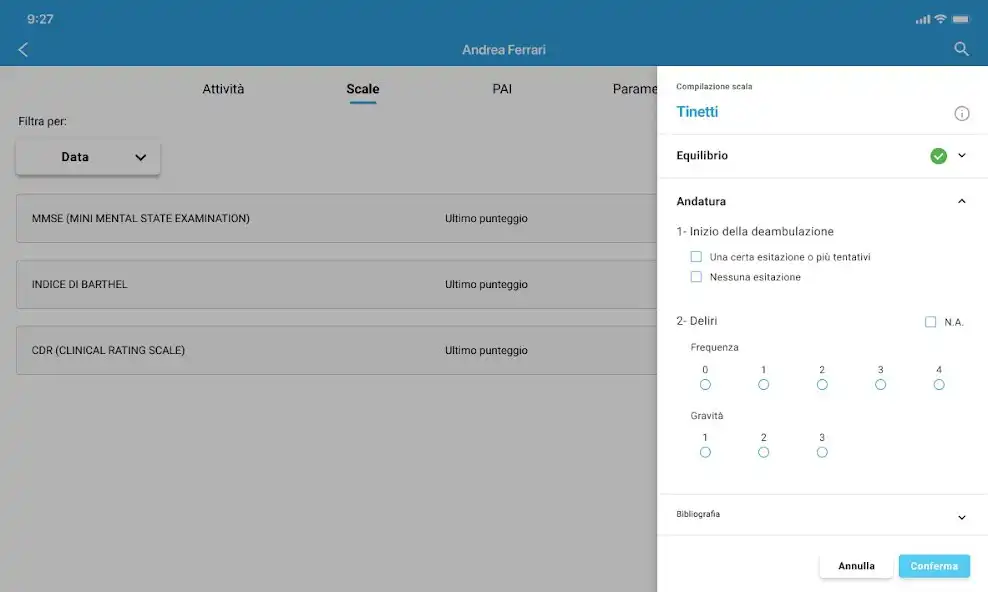Screen dimensions: 988x592
Task: Select Frequenza value 4
Action: (x=938, y=384)
